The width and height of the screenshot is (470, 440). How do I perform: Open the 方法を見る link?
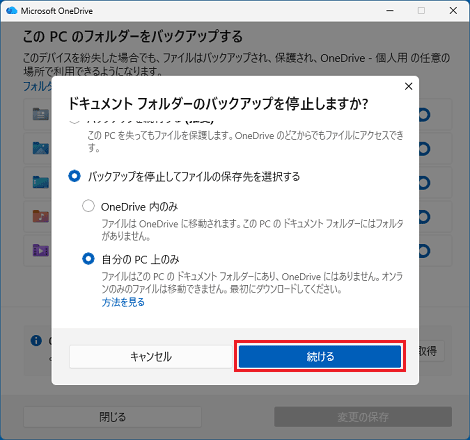coord(123,302)
